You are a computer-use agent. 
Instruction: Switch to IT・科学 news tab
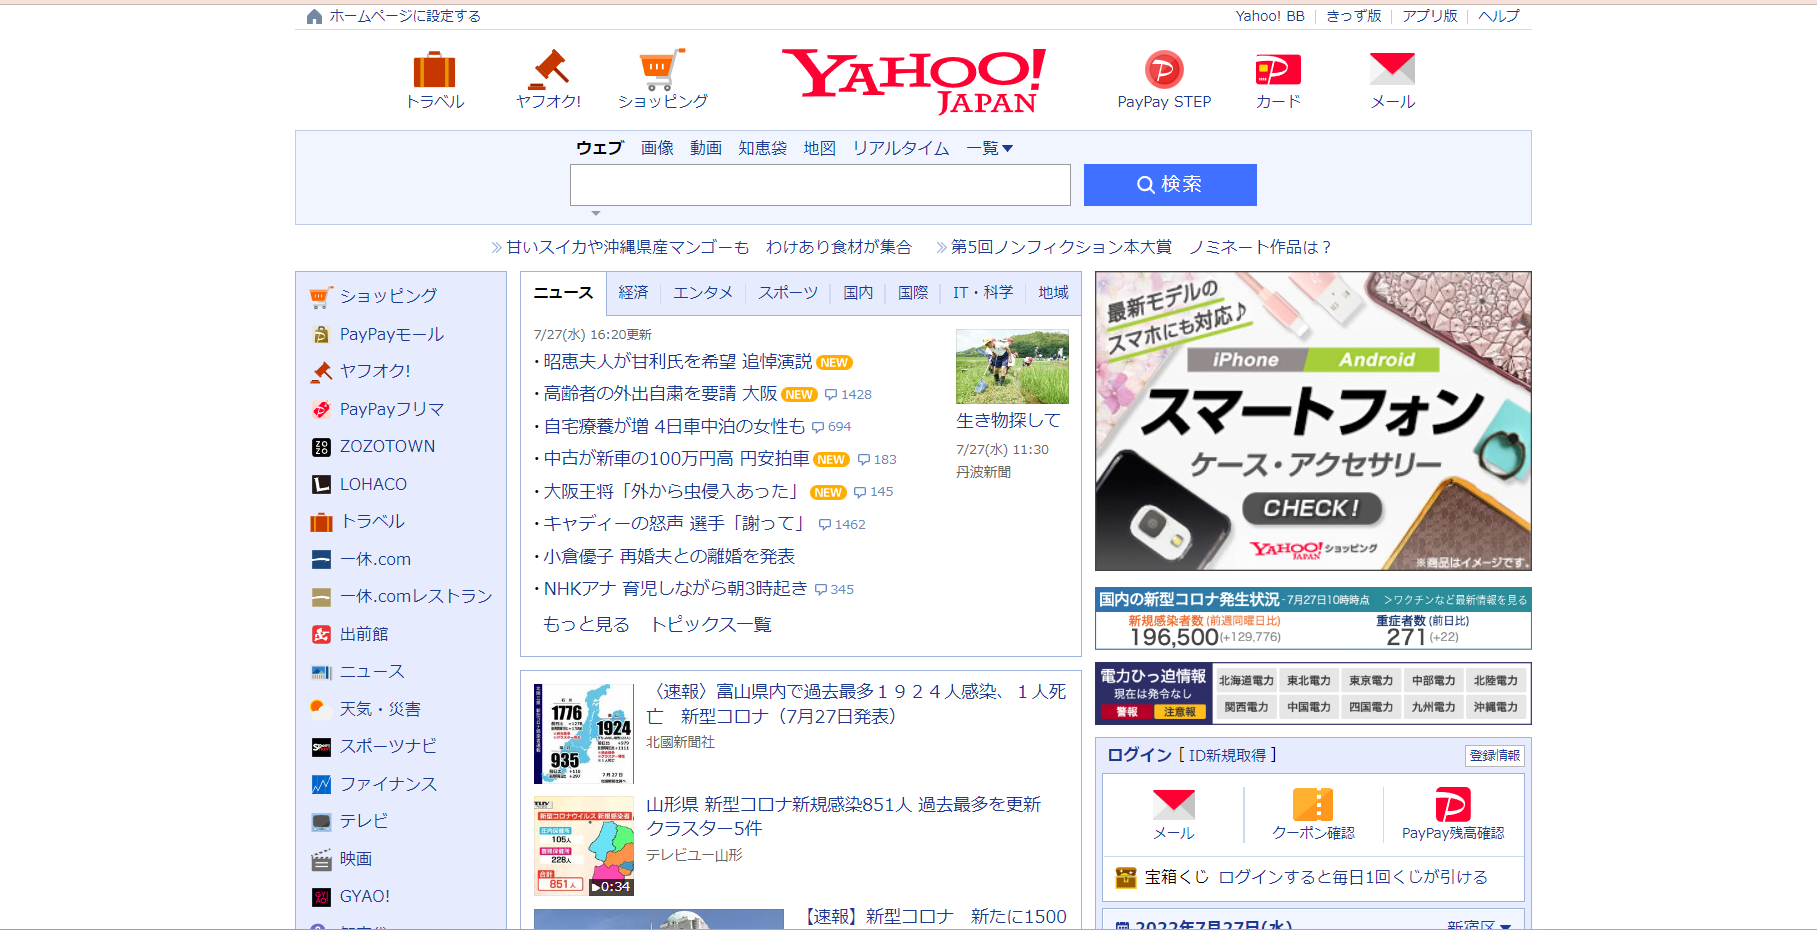[983, 292]
